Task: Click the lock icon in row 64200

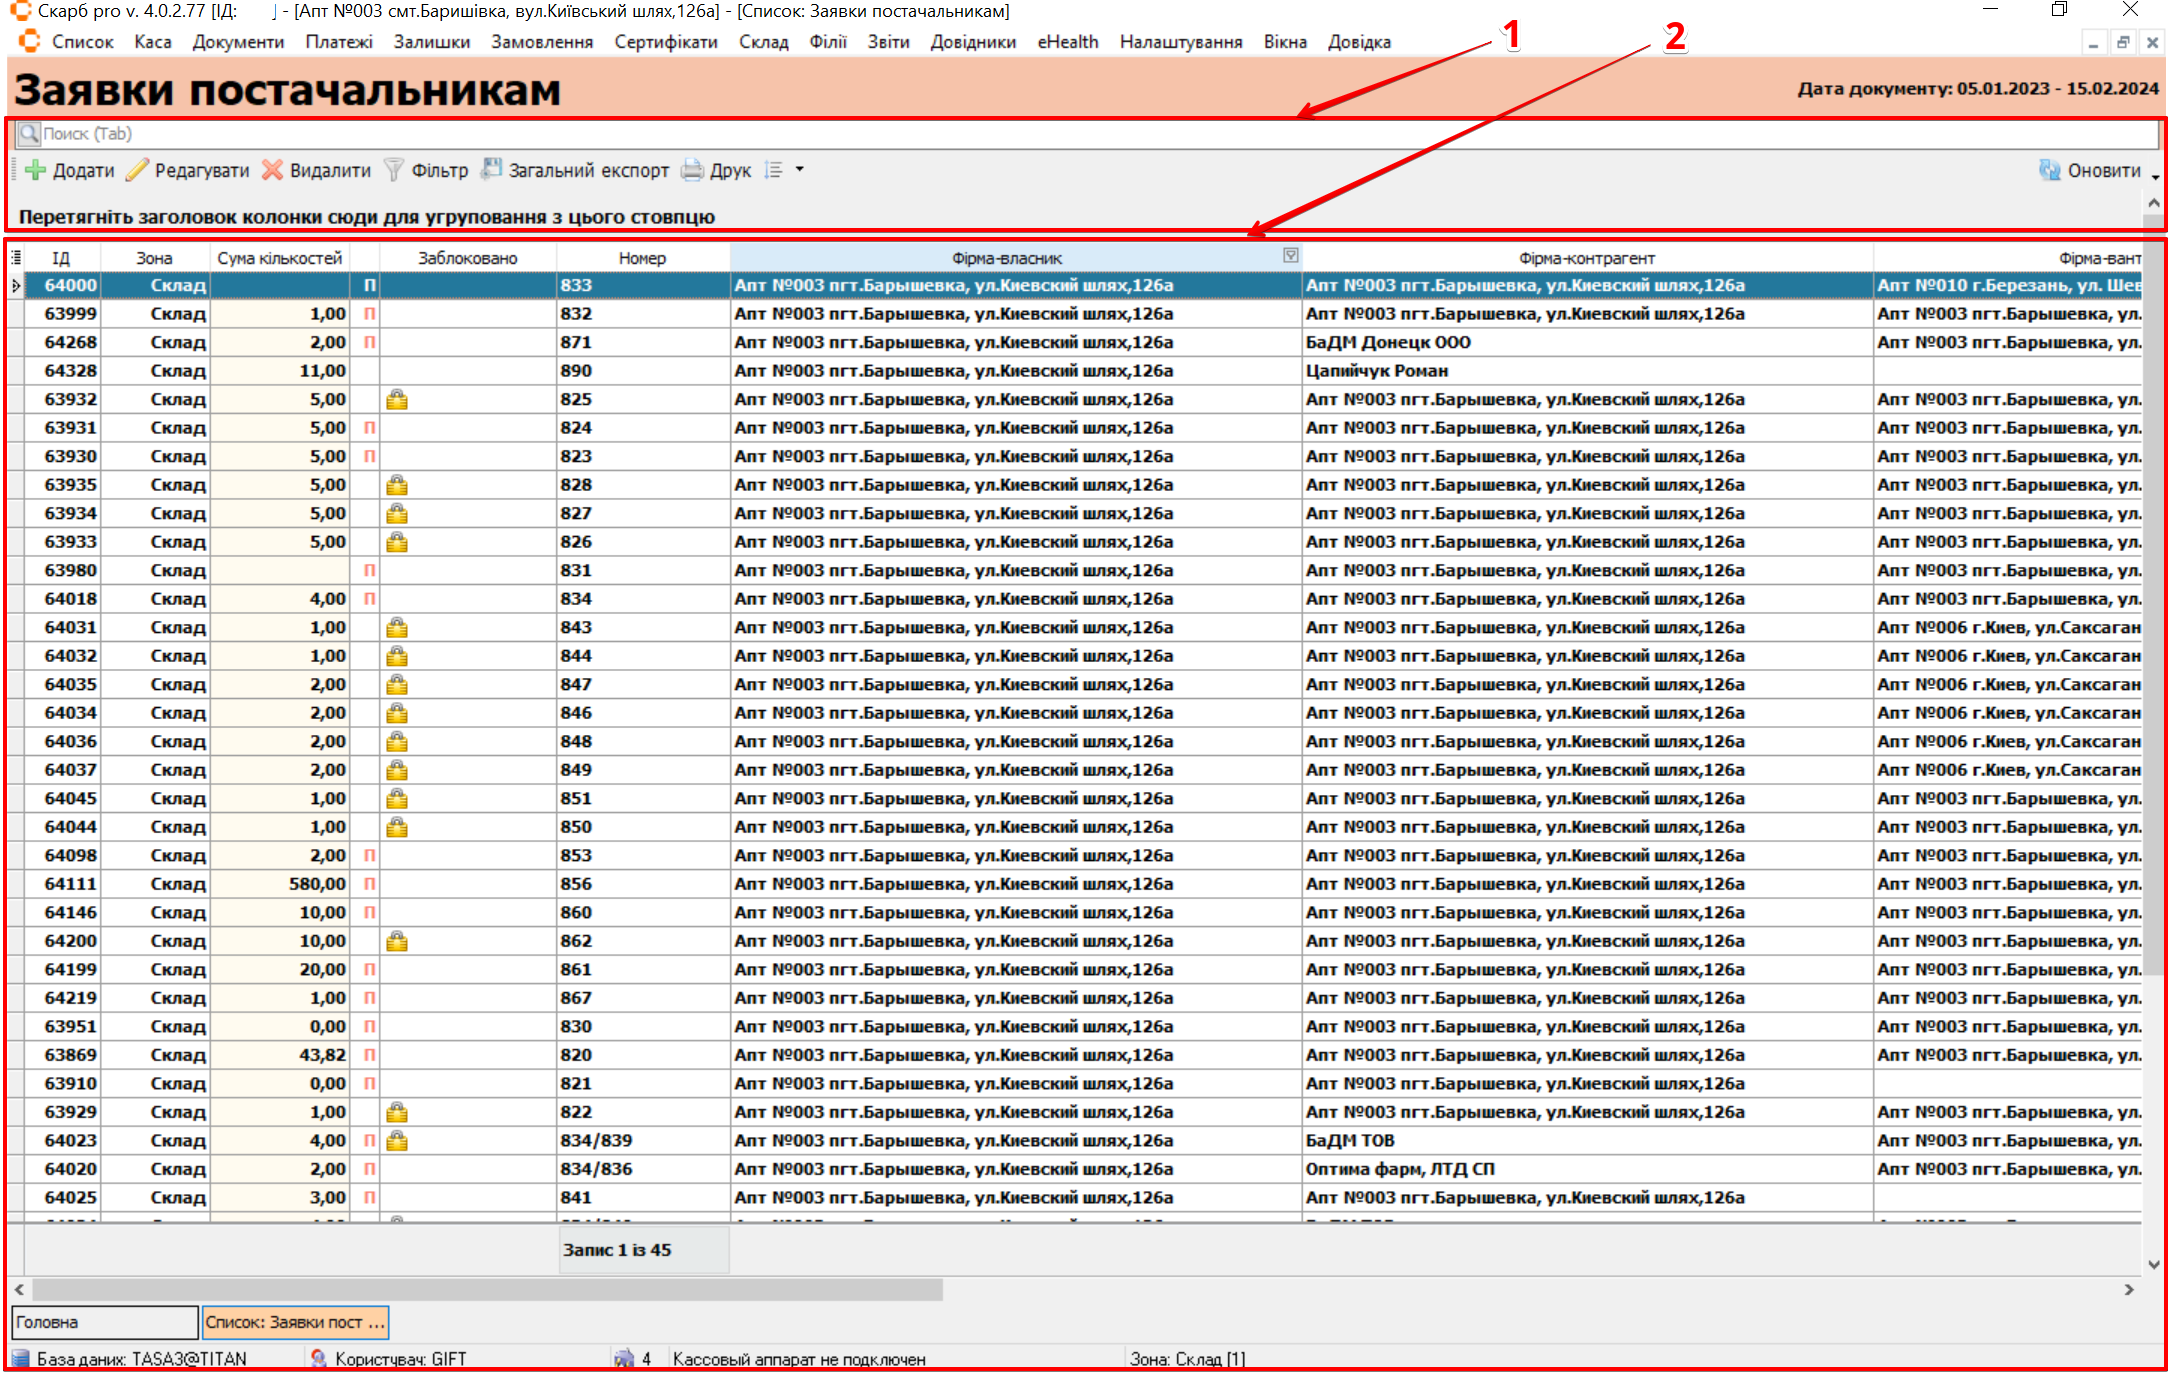Action: click(397, 942)
